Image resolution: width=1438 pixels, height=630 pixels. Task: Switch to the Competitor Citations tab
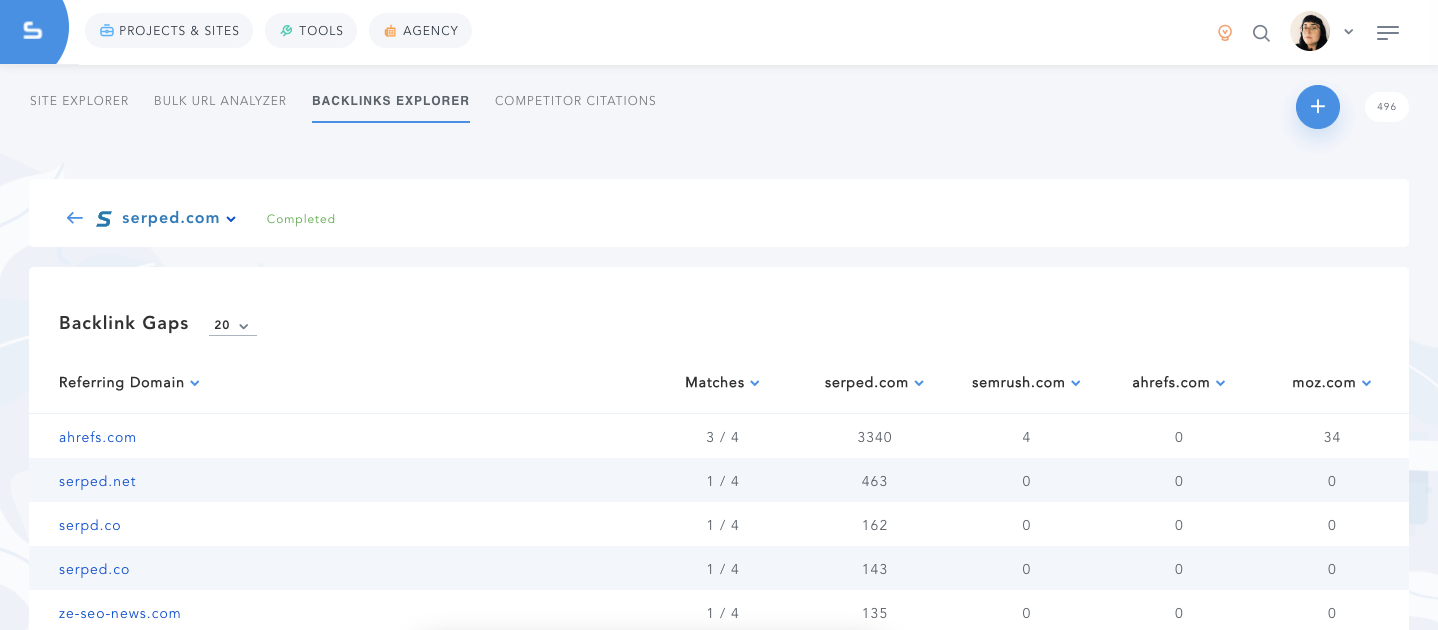pos(575,101)
